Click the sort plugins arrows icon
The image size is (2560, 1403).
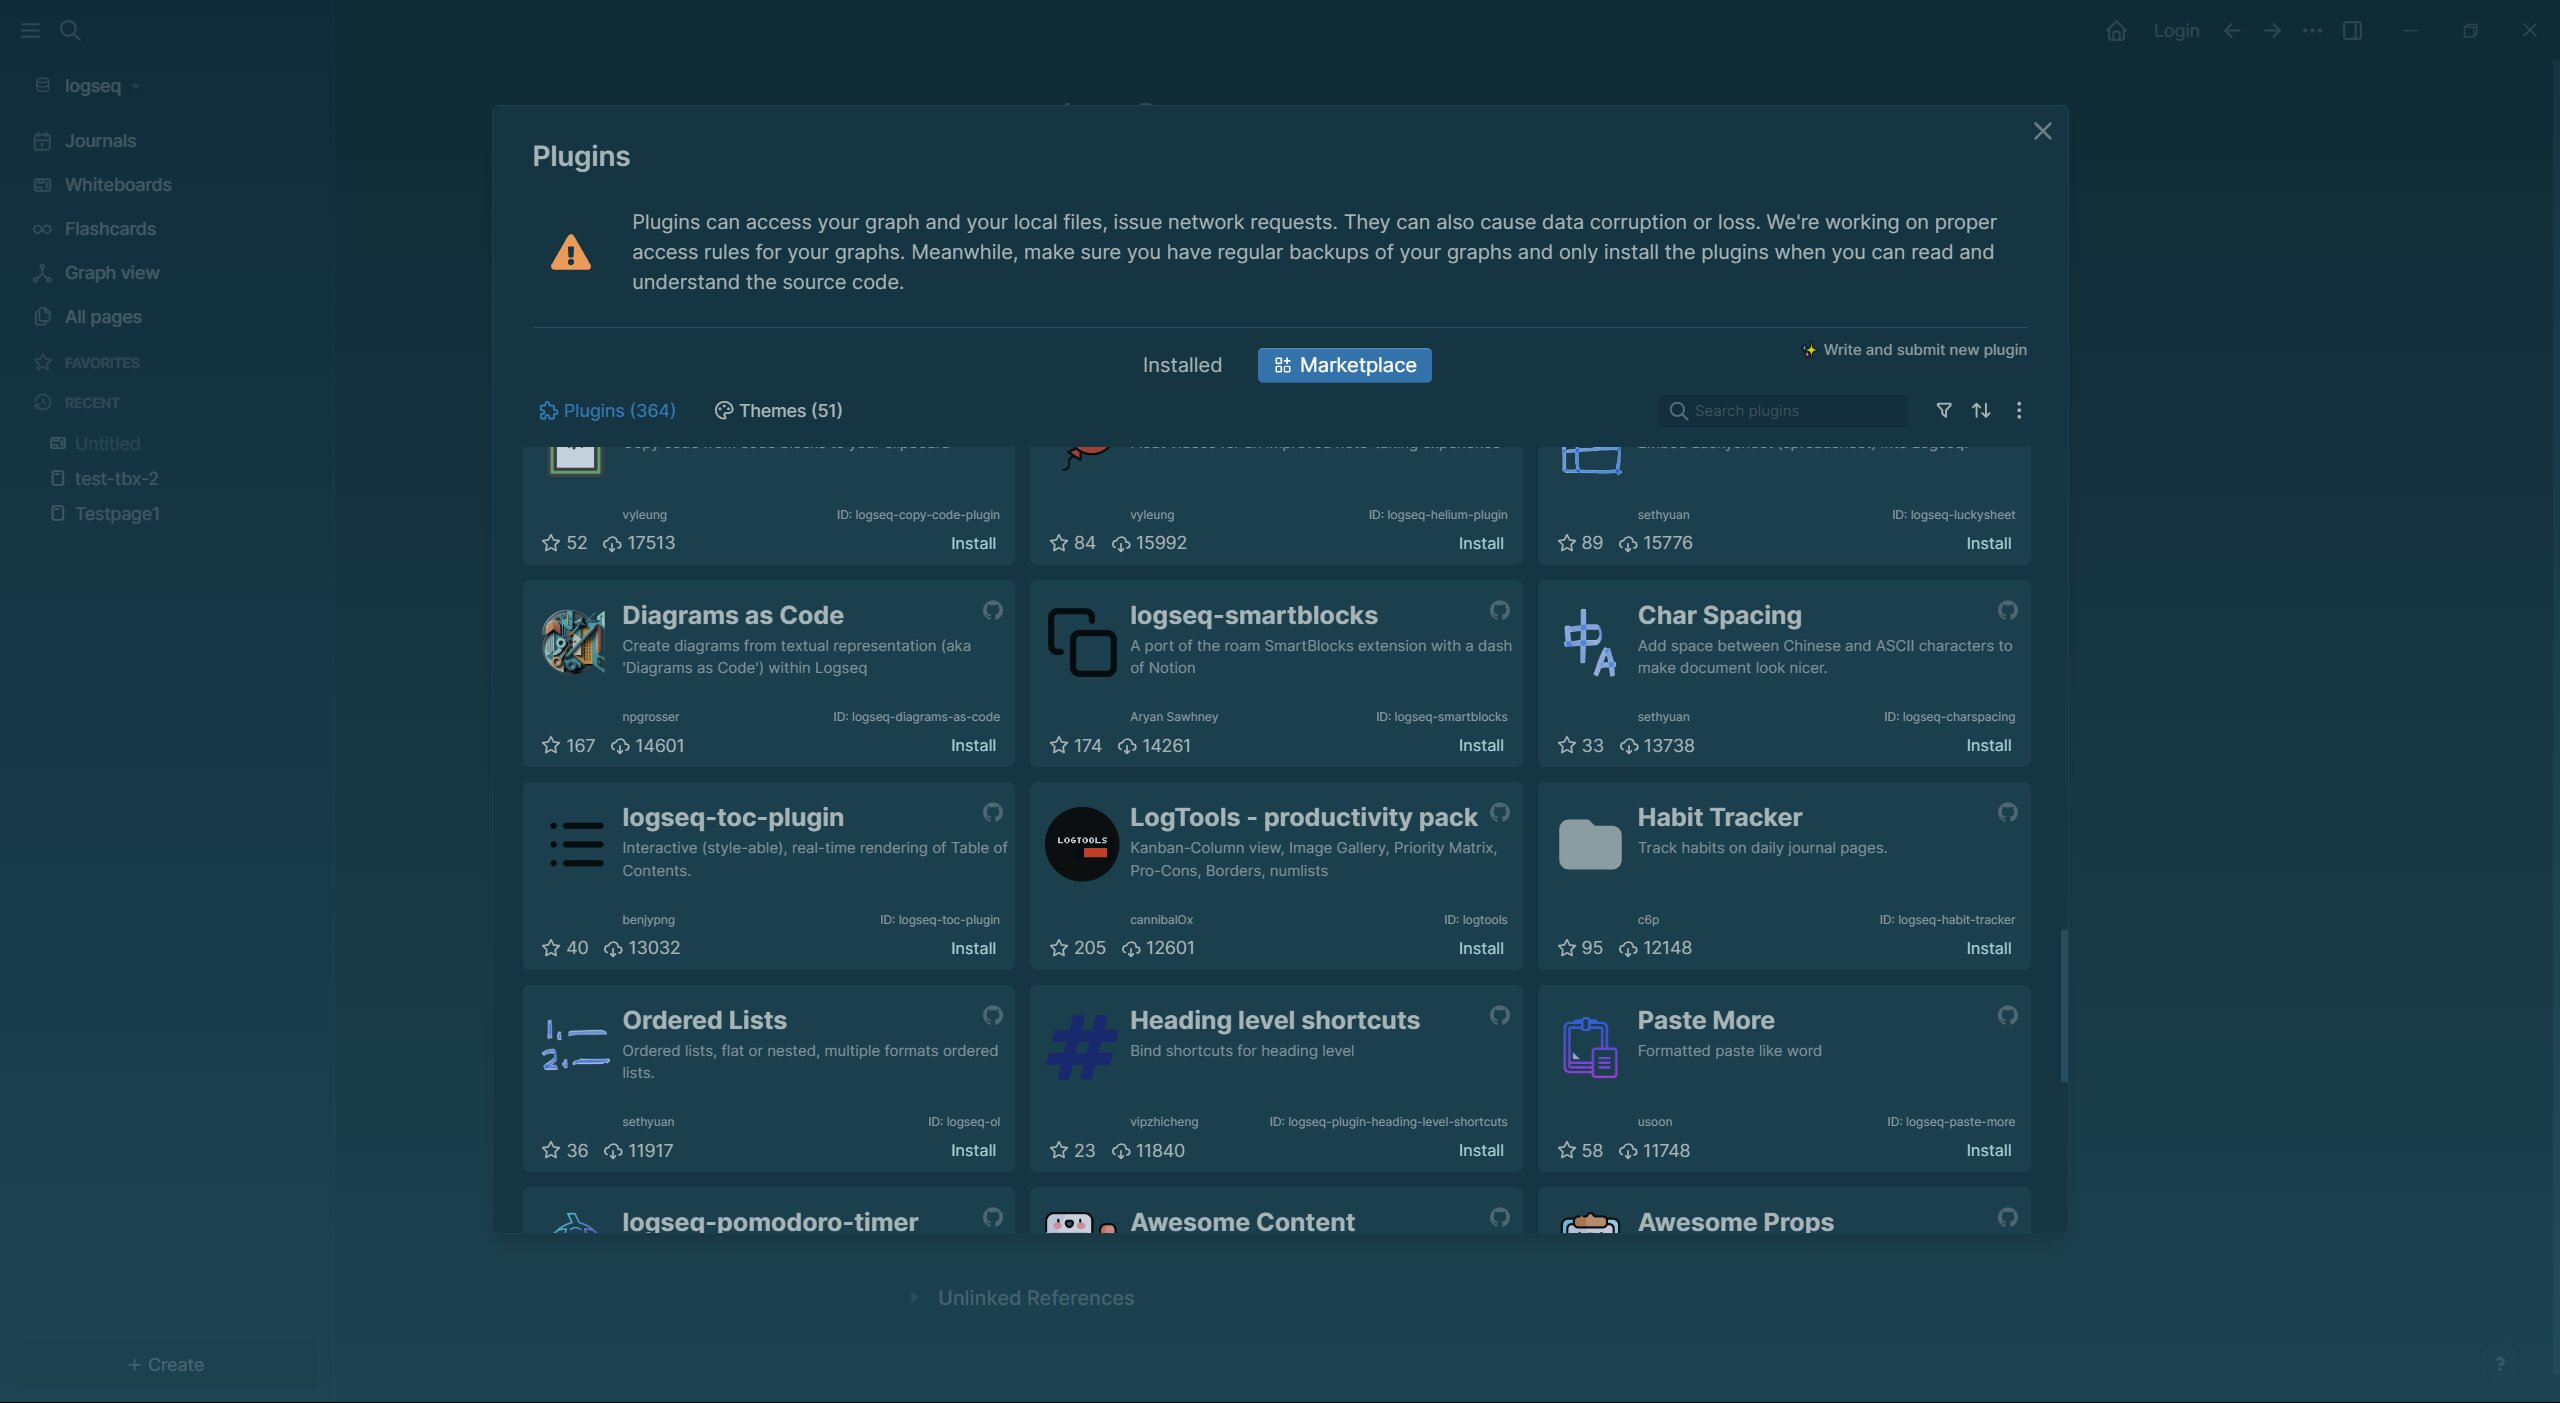pos(1980,410)
